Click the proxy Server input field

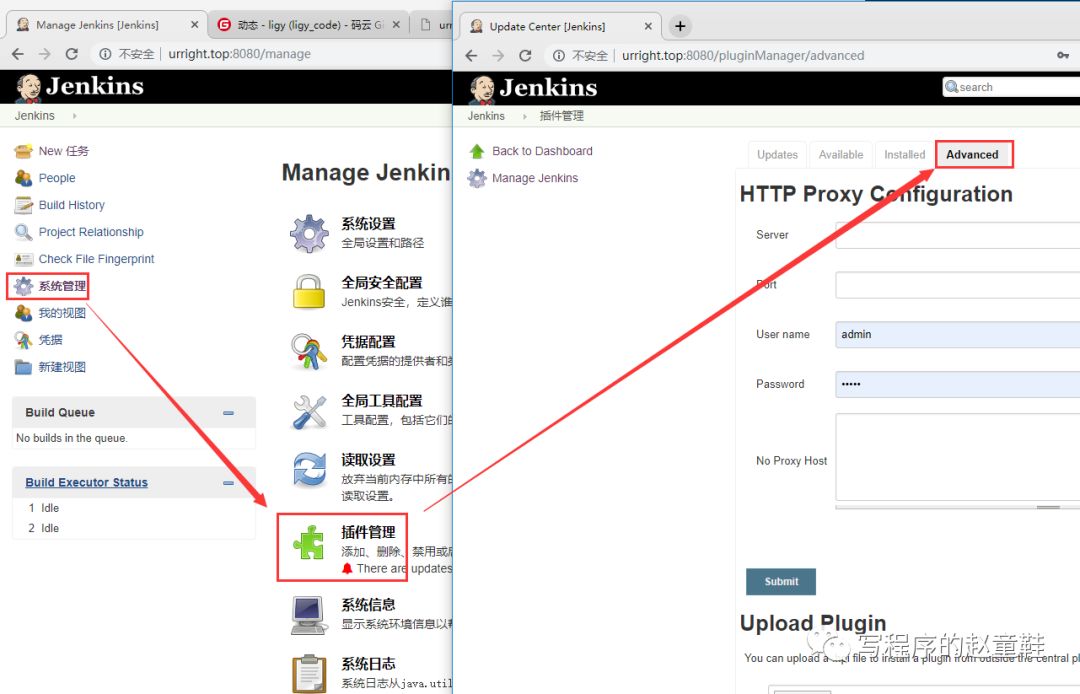(957, 235)
